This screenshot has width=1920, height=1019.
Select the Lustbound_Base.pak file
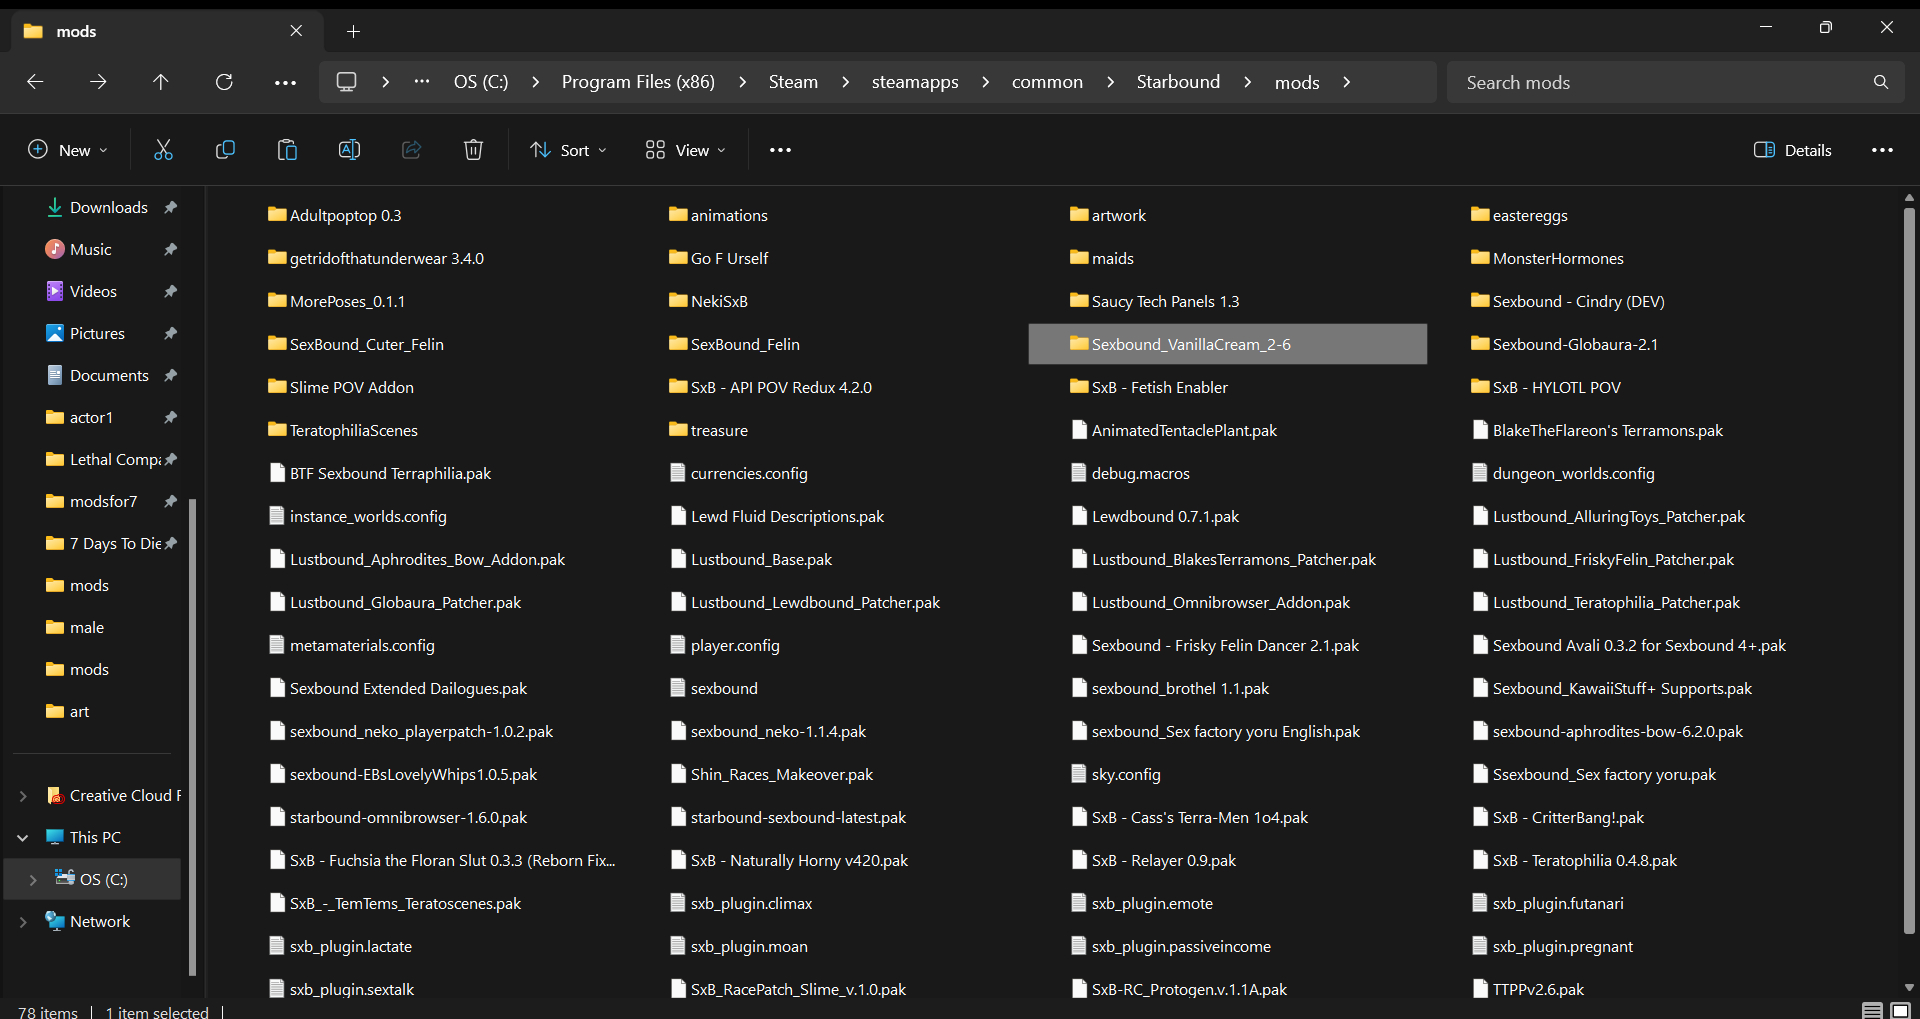click(x=761, y=560)
